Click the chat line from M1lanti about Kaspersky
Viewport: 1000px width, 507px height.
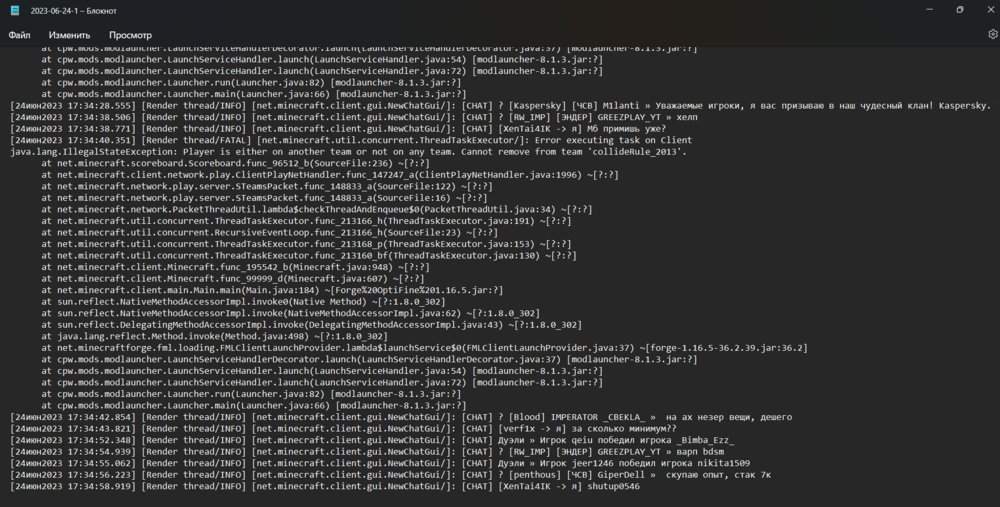[501, 106]
